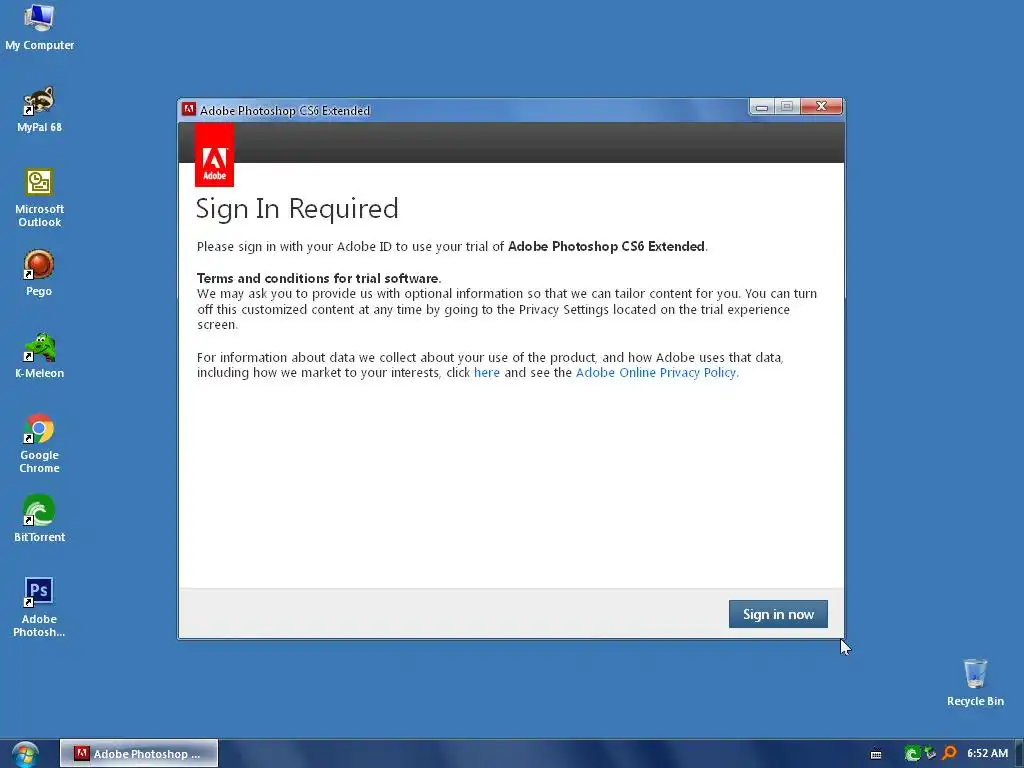Image resolution: width=1024 pixels, height=768 pixels.
Task: Select the BitTorrent desktop shortcut
Action: coord(39,519)
